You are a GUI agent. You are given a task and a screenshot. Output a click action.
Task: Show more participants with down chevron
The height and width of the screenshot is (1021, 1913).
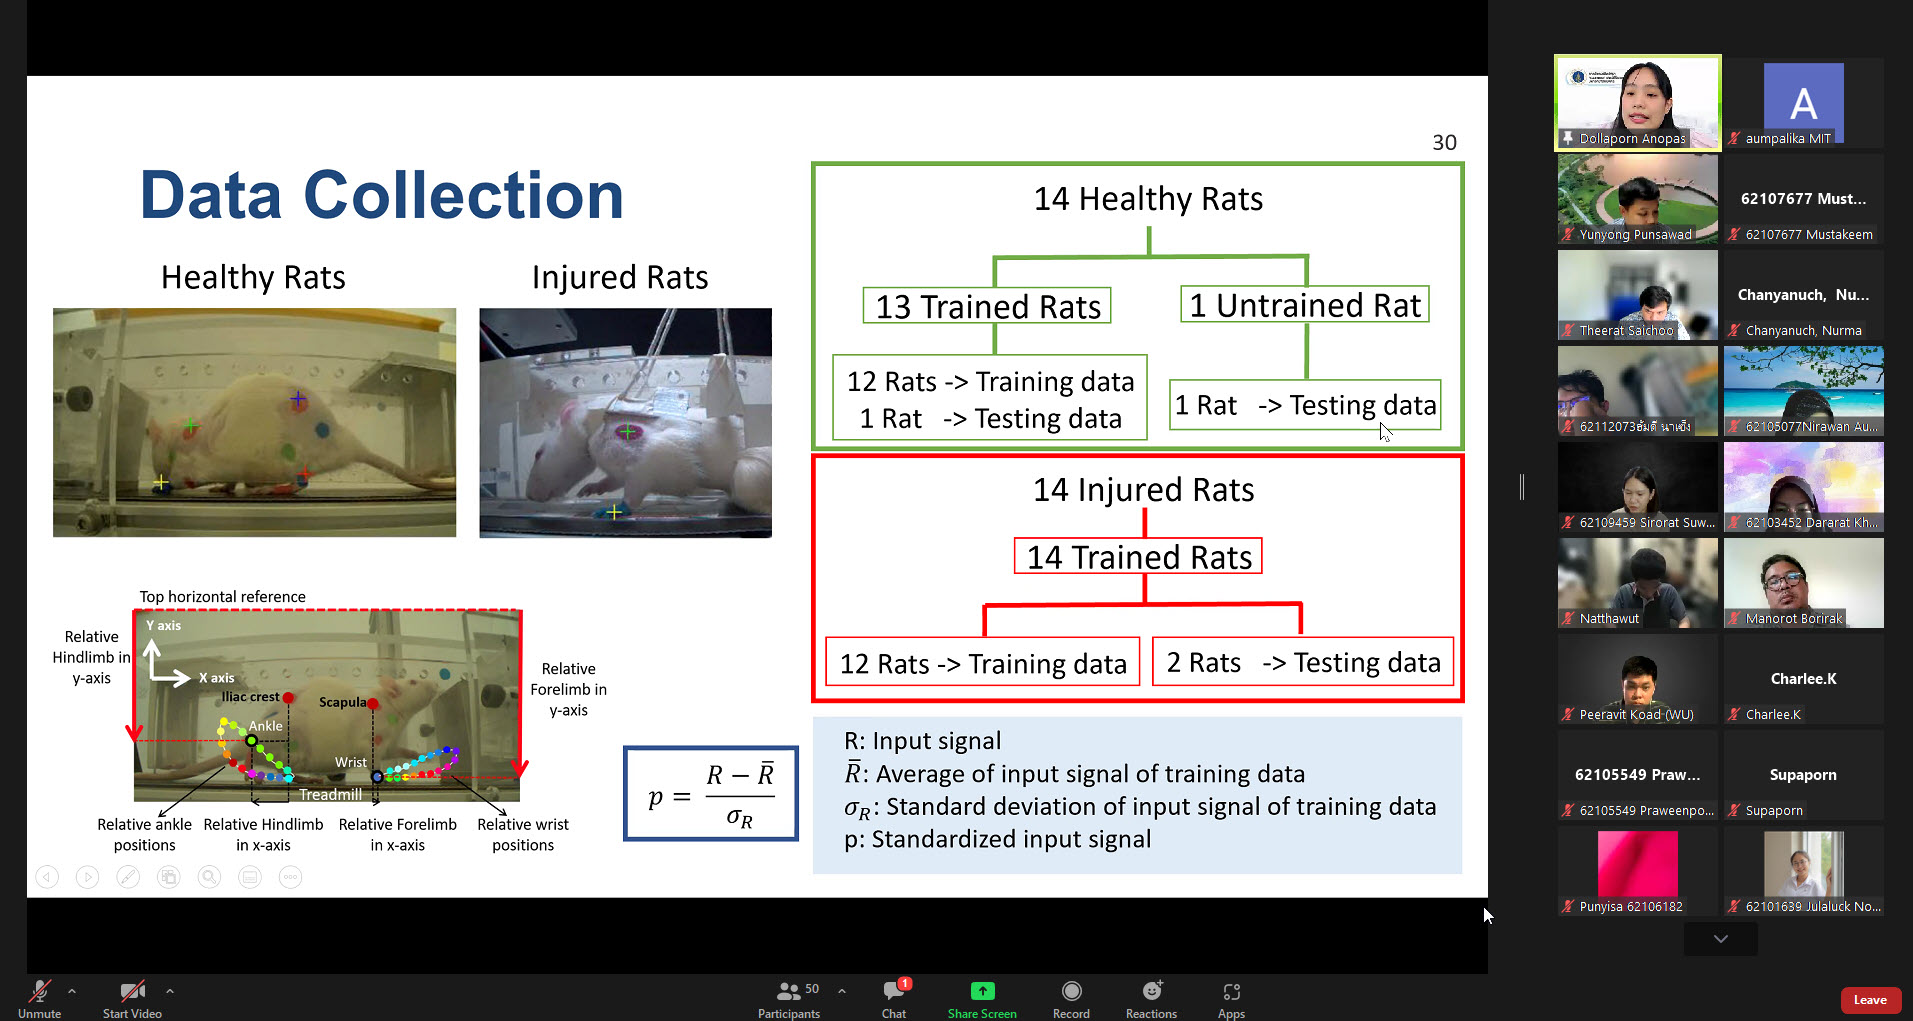[1720, 939]
